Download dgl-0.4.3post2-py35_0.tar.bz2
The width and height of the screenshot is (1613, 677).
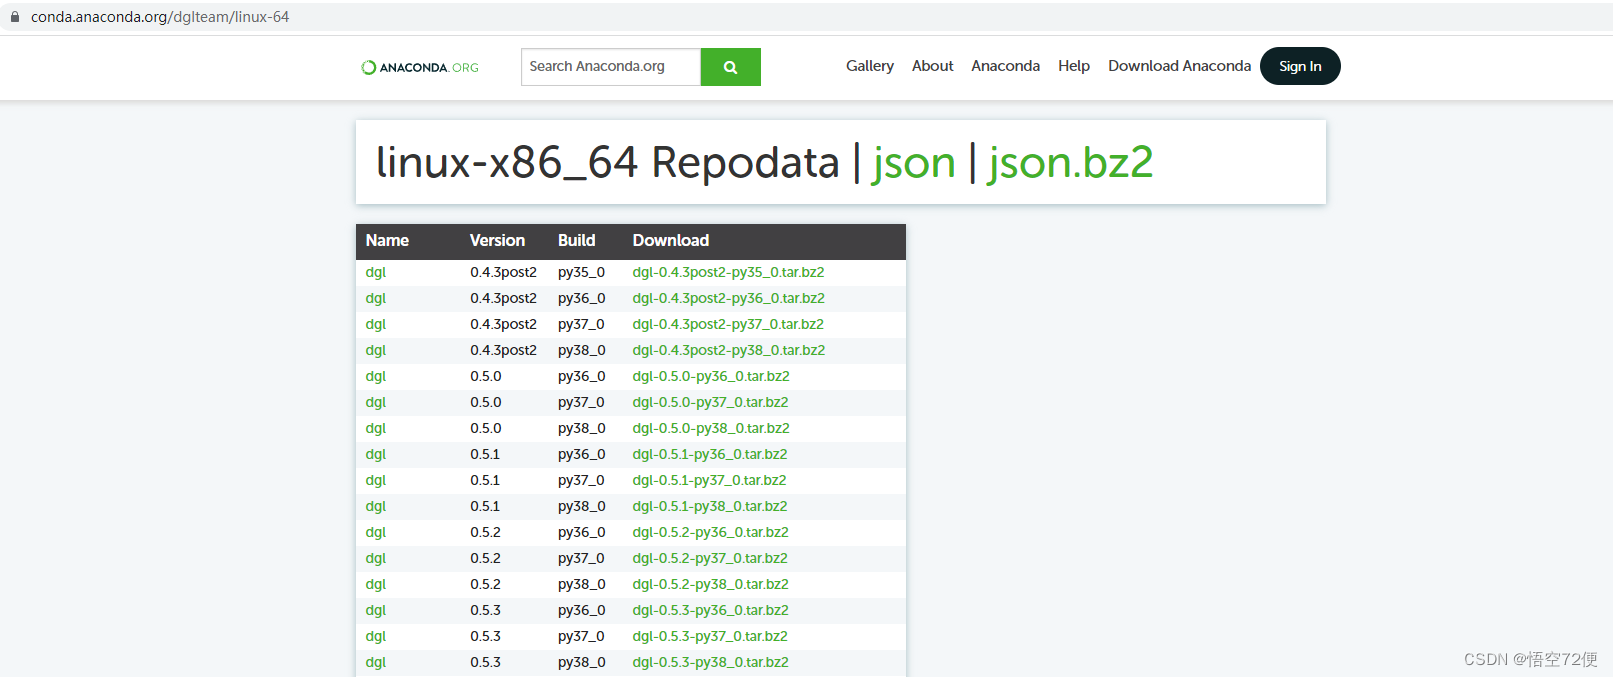(x=728, y=272)
